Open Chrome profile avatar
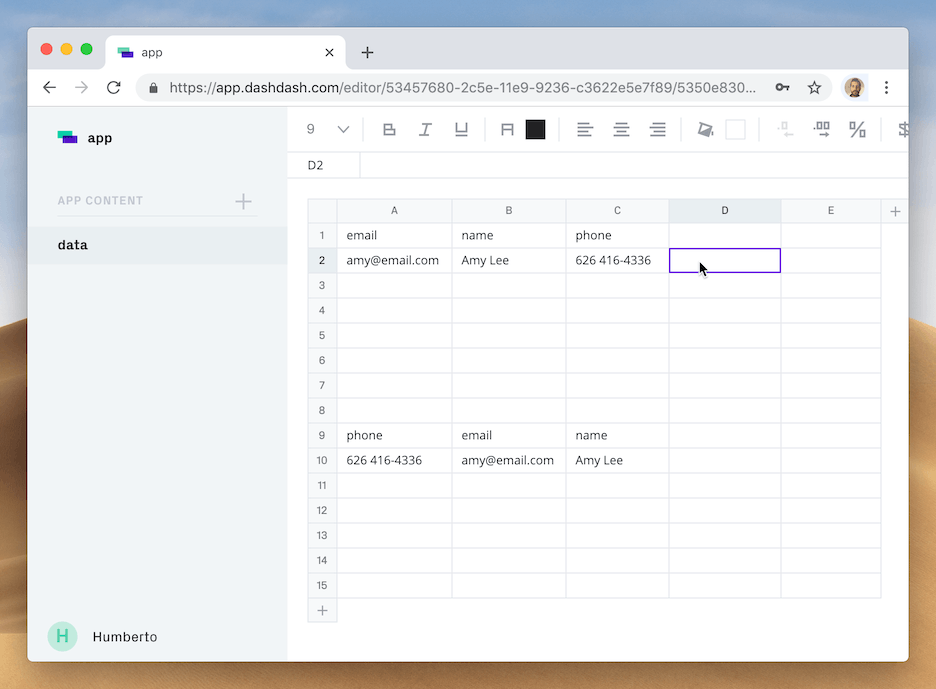The width and height of the screenshot is (936, 689). coord(854,88)
